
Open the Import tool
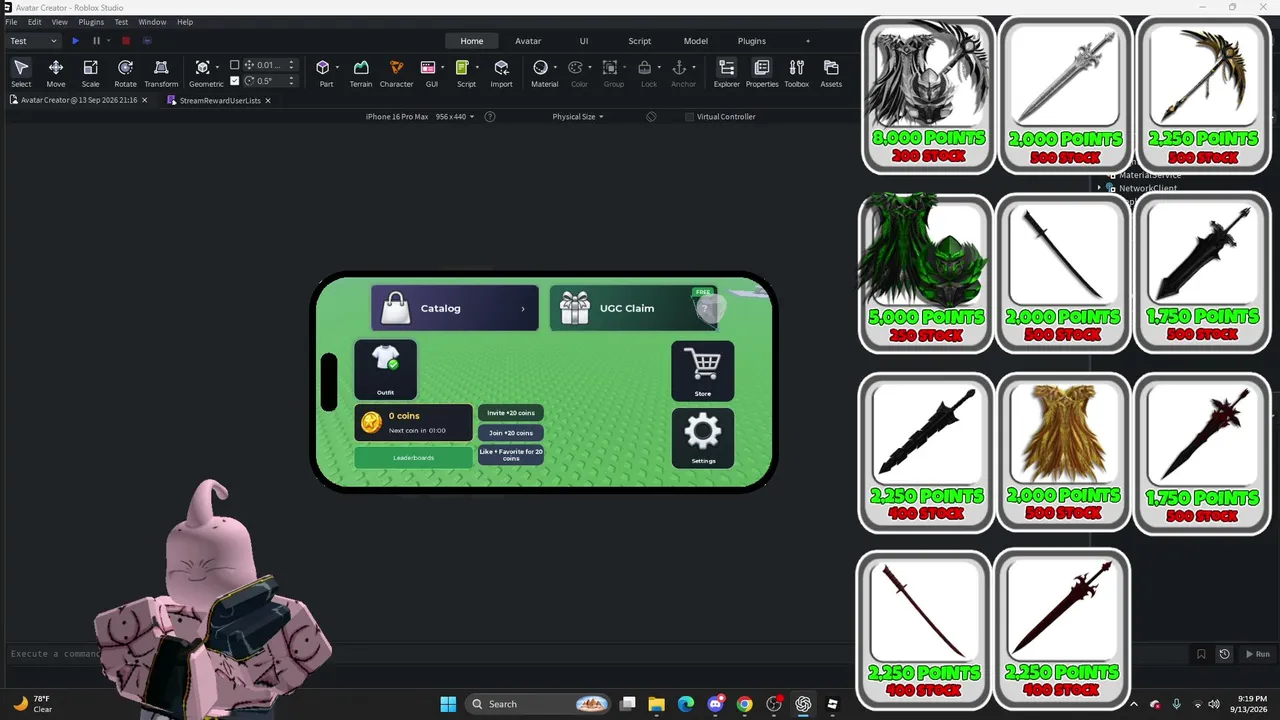click(x=501, y=73)
